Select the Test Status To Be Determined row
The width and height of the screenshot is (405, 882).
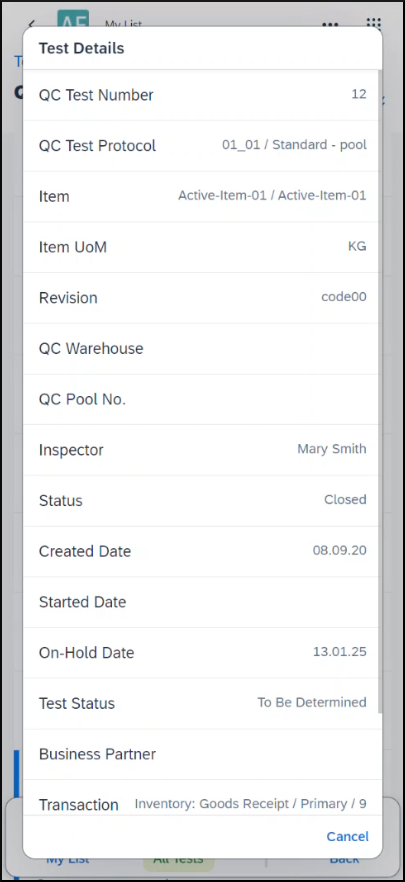click(x=201, y=704)
